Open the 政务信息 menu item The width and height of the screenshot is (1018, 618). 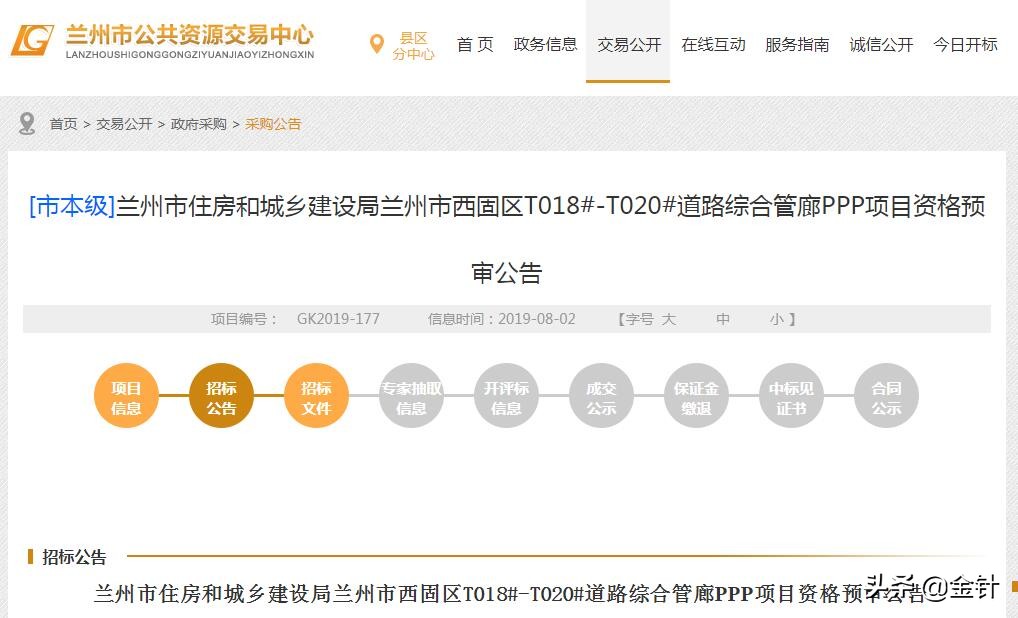(x=545, y=44)
